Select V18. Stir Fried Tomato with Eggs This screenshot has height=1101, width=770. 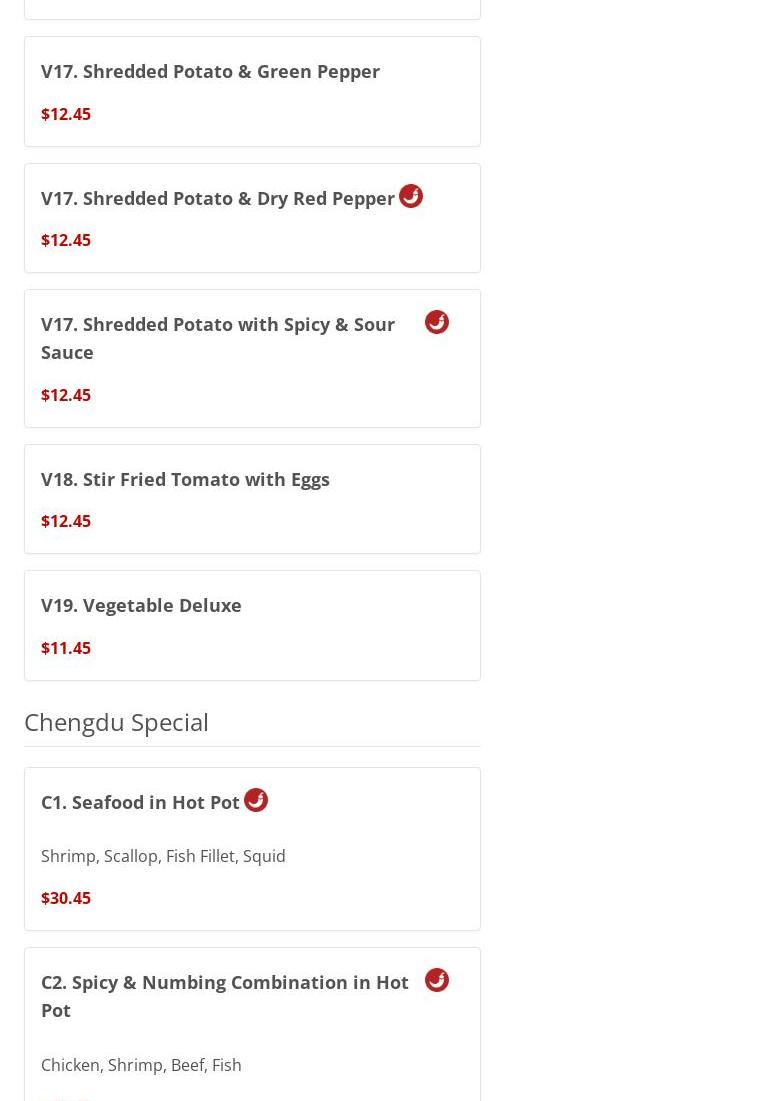(x=185, y=479)
